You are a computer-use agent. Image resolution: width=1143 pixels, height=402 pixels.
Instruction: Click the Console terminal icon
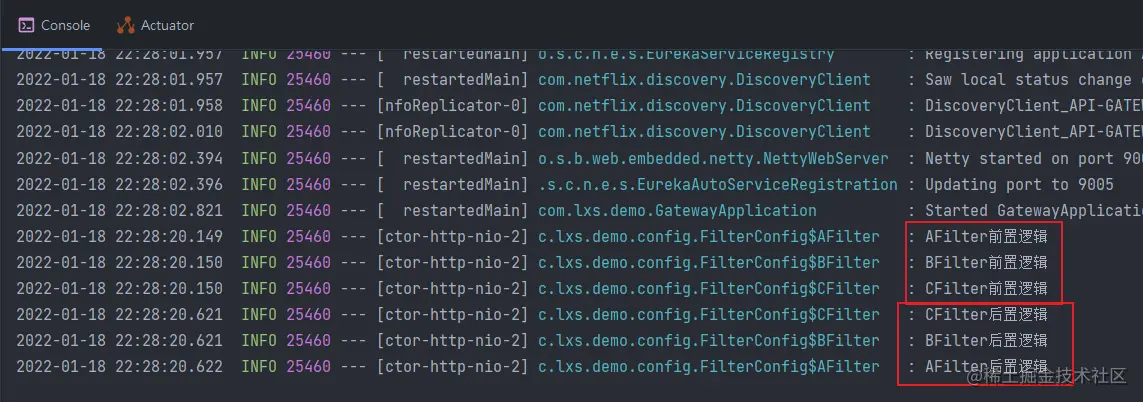click(x=26, y=26)
